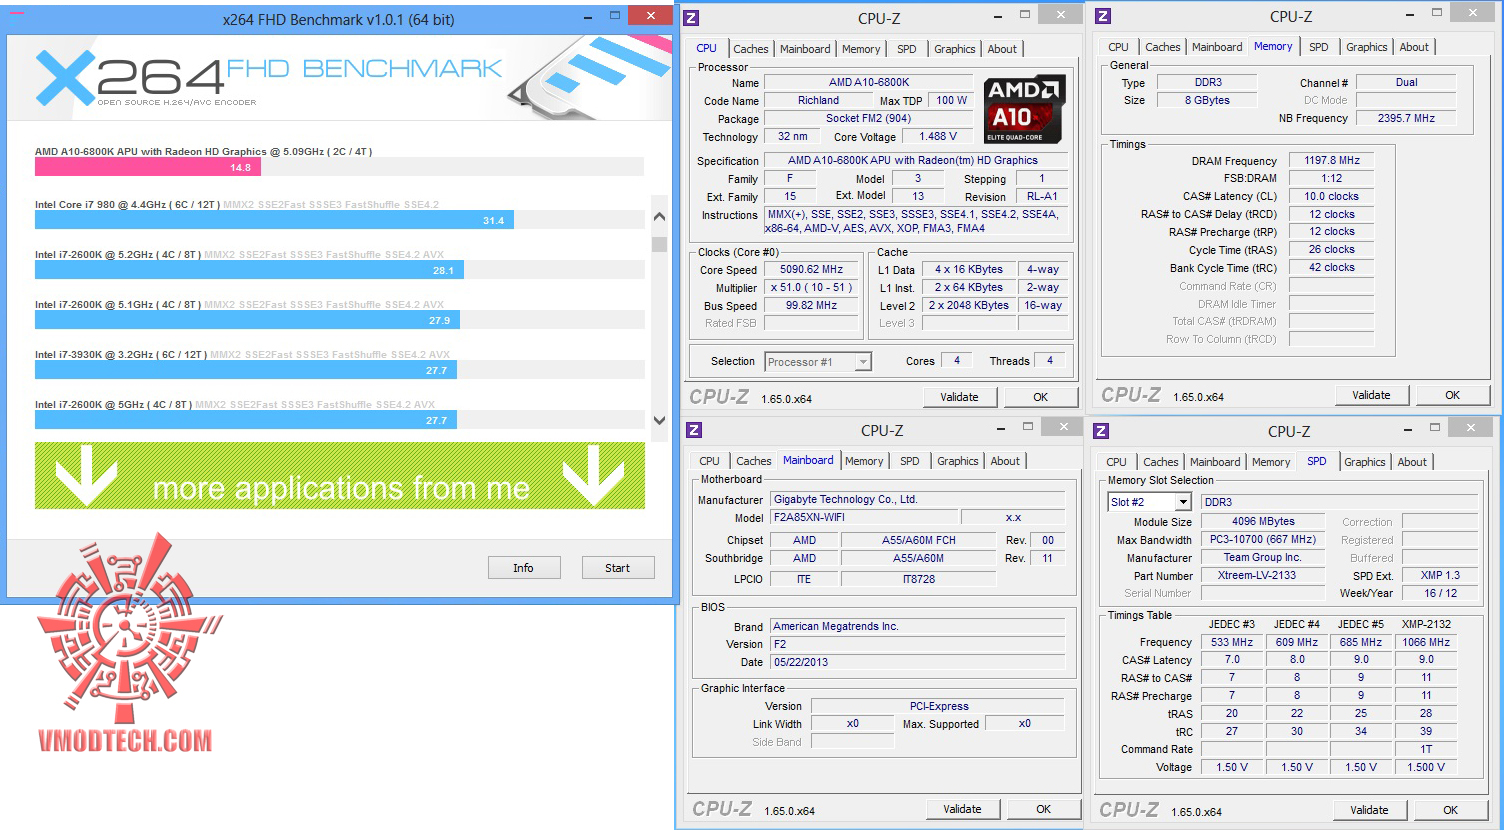Click the BIOS Date value '05/22/2013'
The image size is (1504, 830).
click(x=917, y=662)
